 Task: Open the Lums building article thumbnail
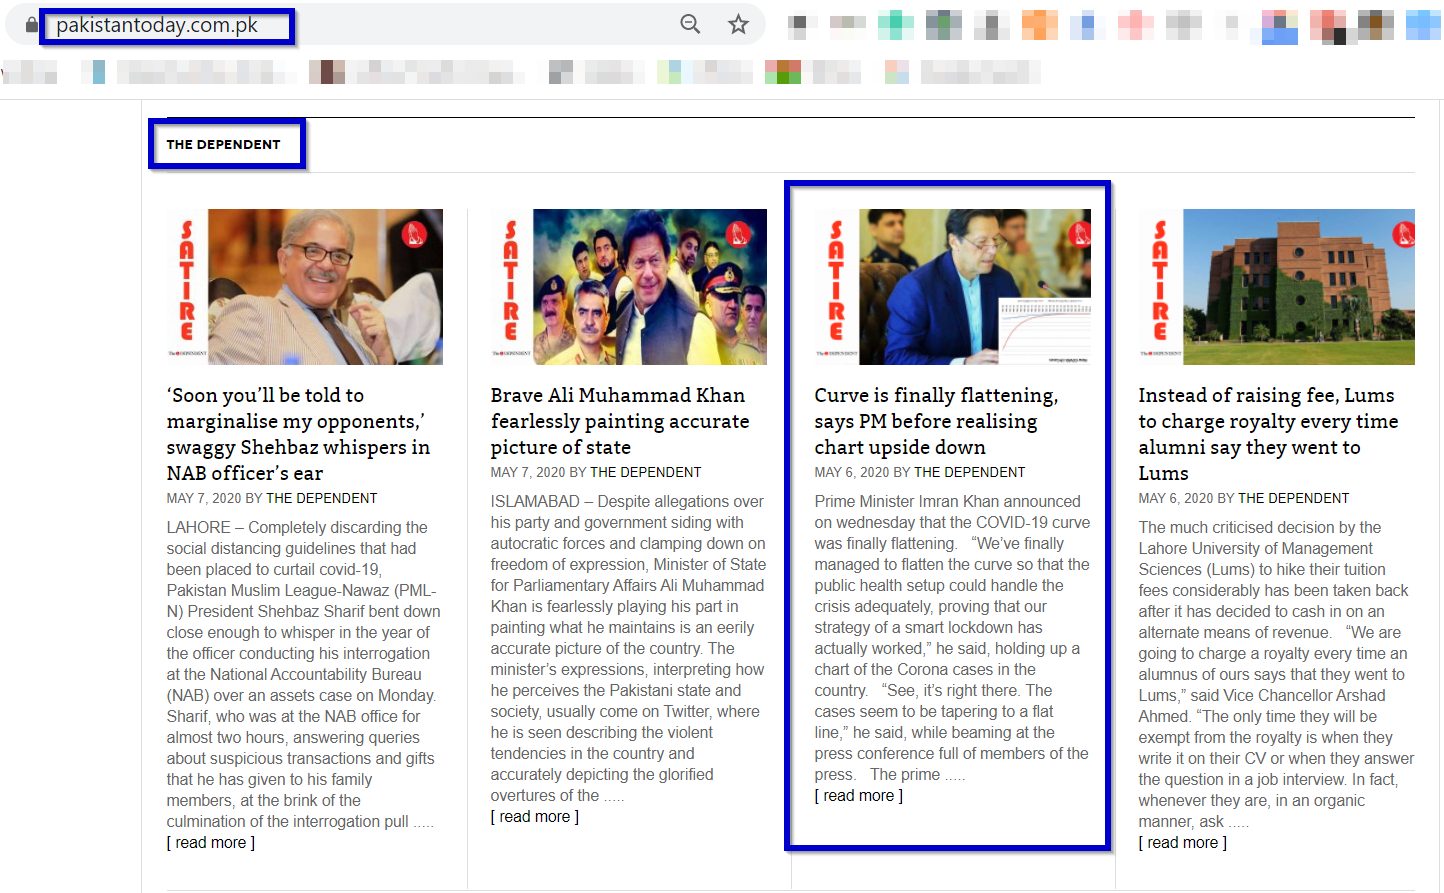[1276, 286]
